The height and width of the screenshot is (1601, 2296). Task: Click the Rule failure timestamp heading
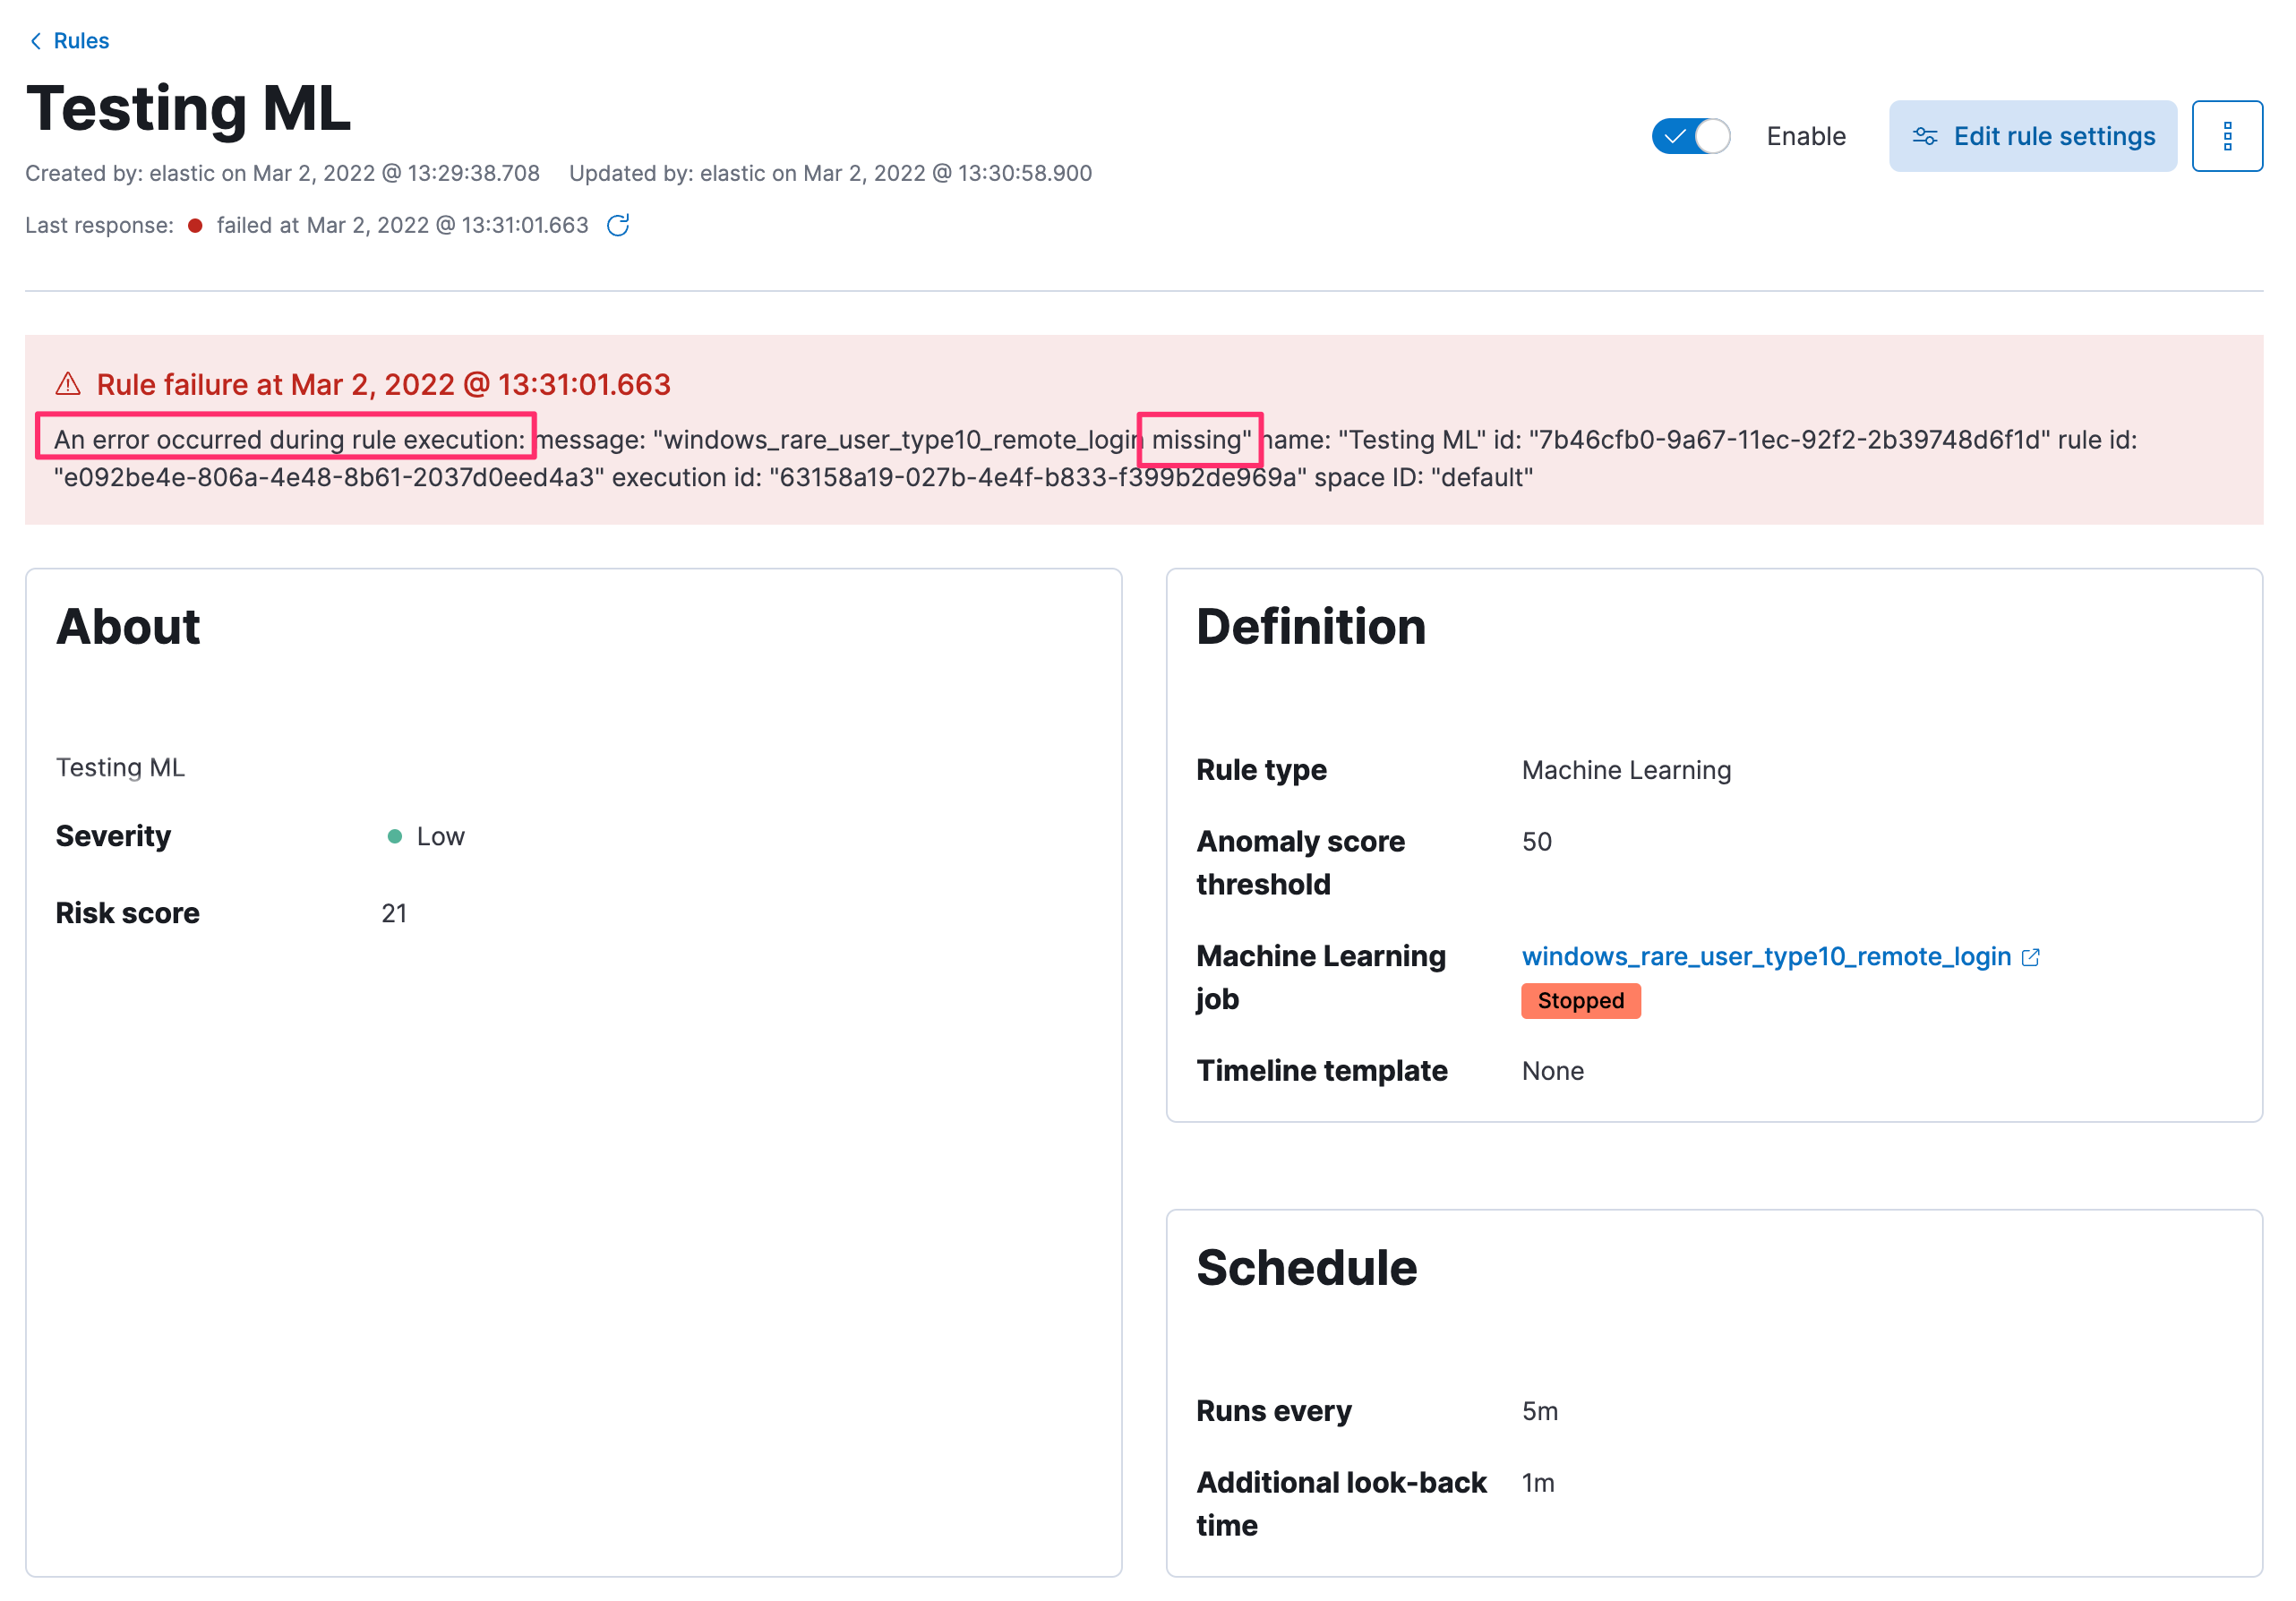click(383, 384)
